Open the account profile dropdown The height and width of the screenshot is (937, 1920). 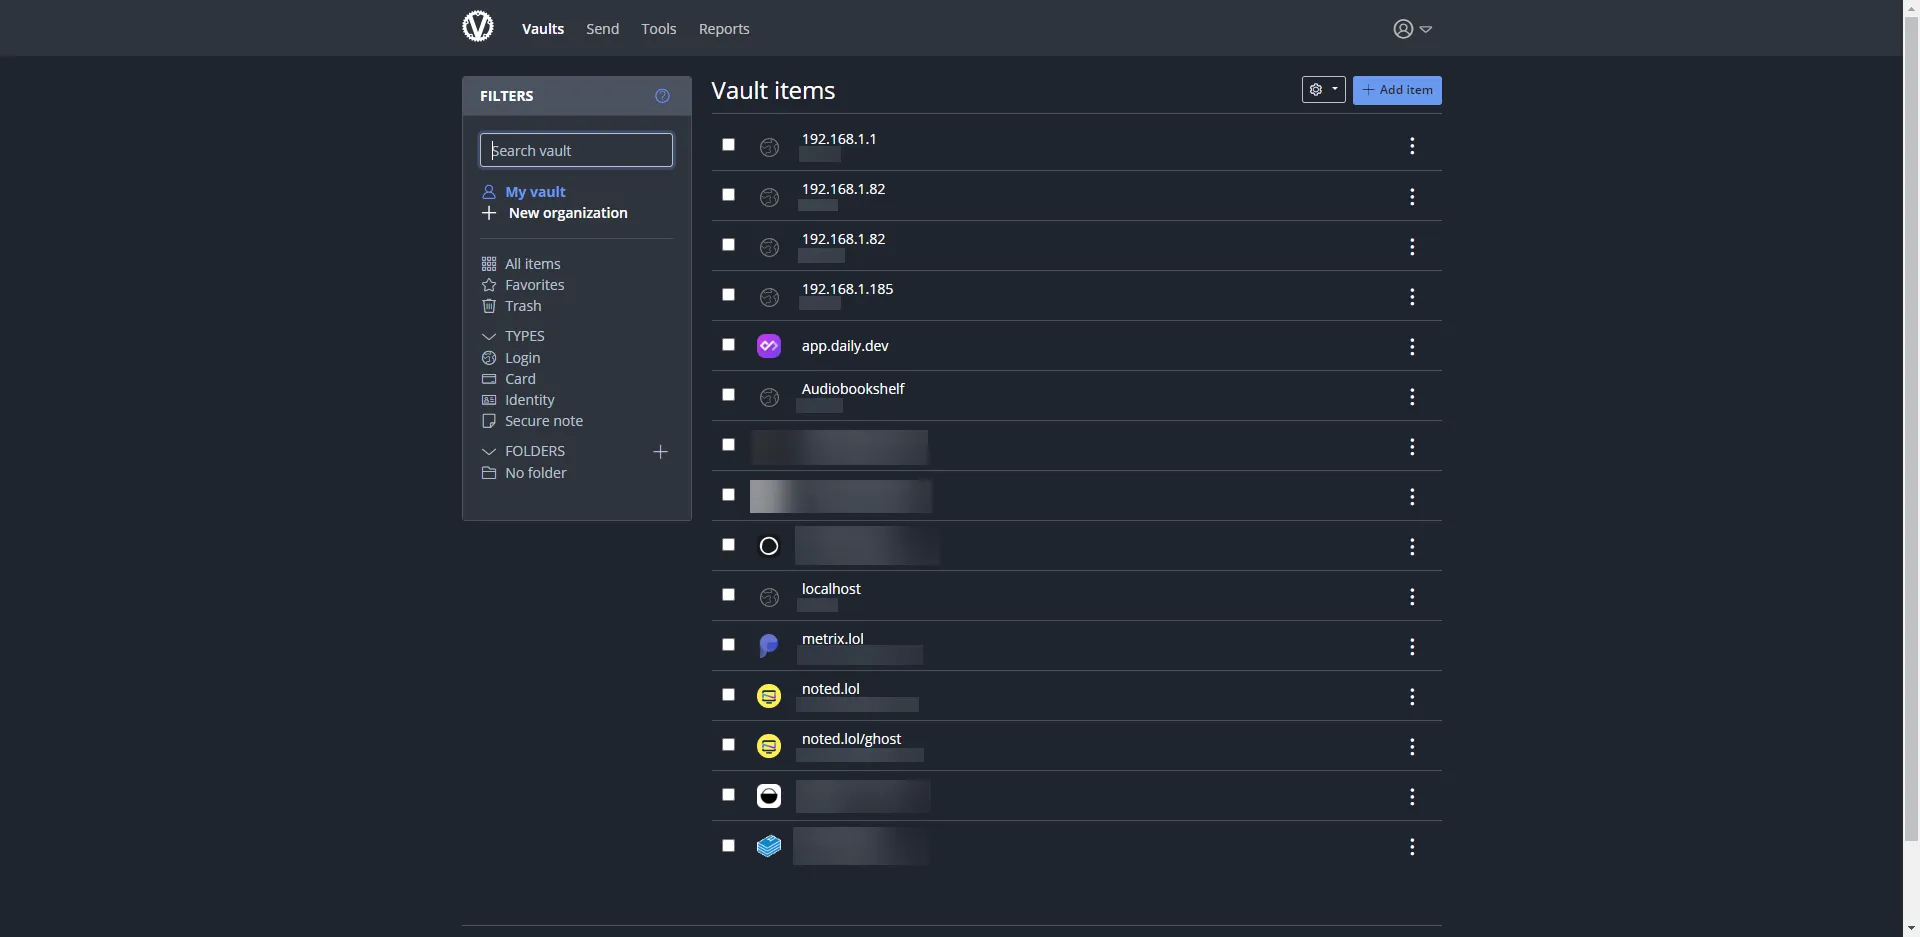pos(1412,29)
